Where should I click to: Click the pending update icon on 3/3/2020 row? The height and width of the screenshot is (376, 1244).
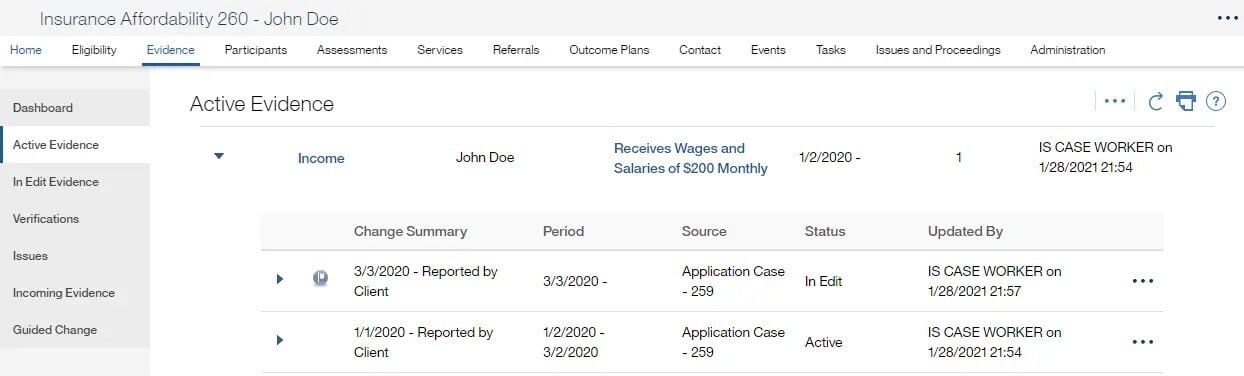[x=320, y=280]
